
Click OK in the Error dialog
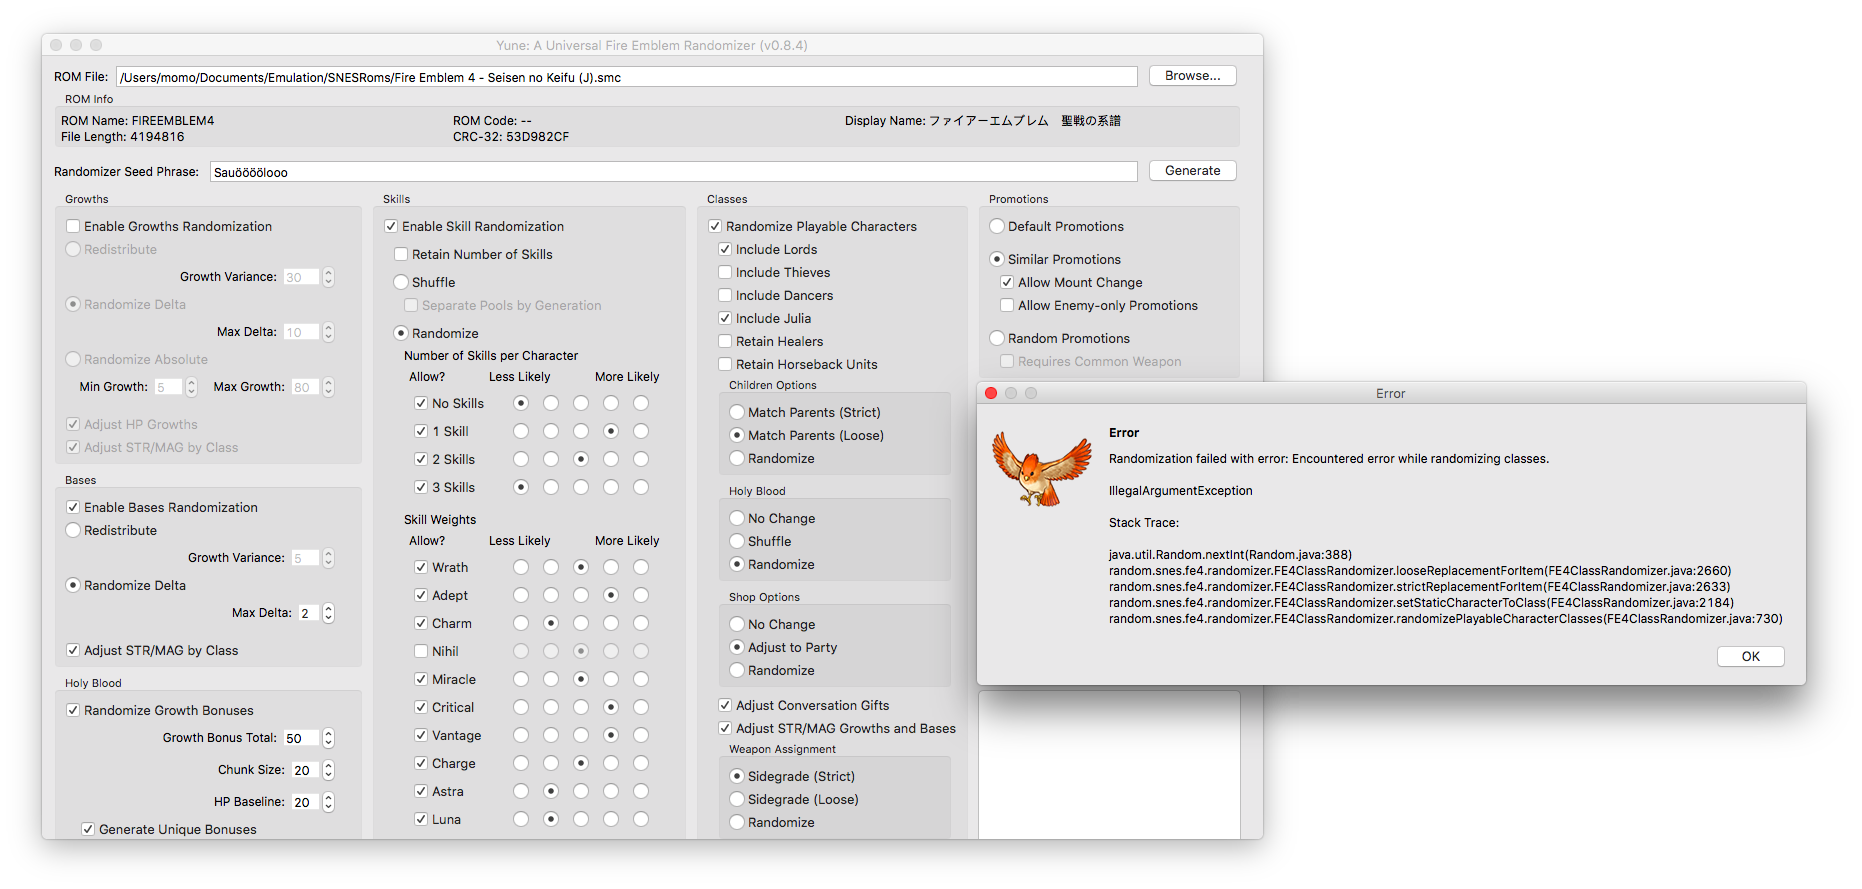click(x=1750, y=656)
